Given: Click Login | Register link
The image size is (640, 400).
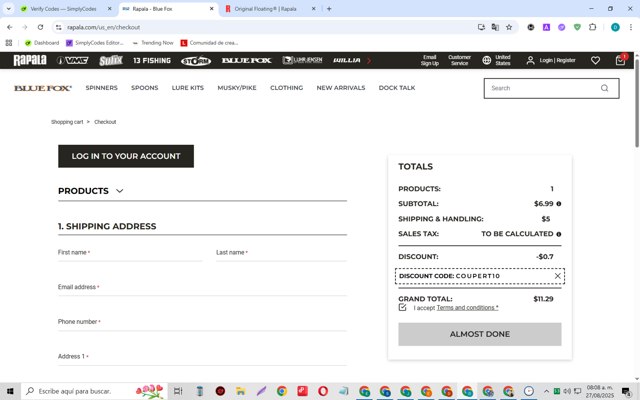Looking at the screenshot, I should [x=557, y=60].
